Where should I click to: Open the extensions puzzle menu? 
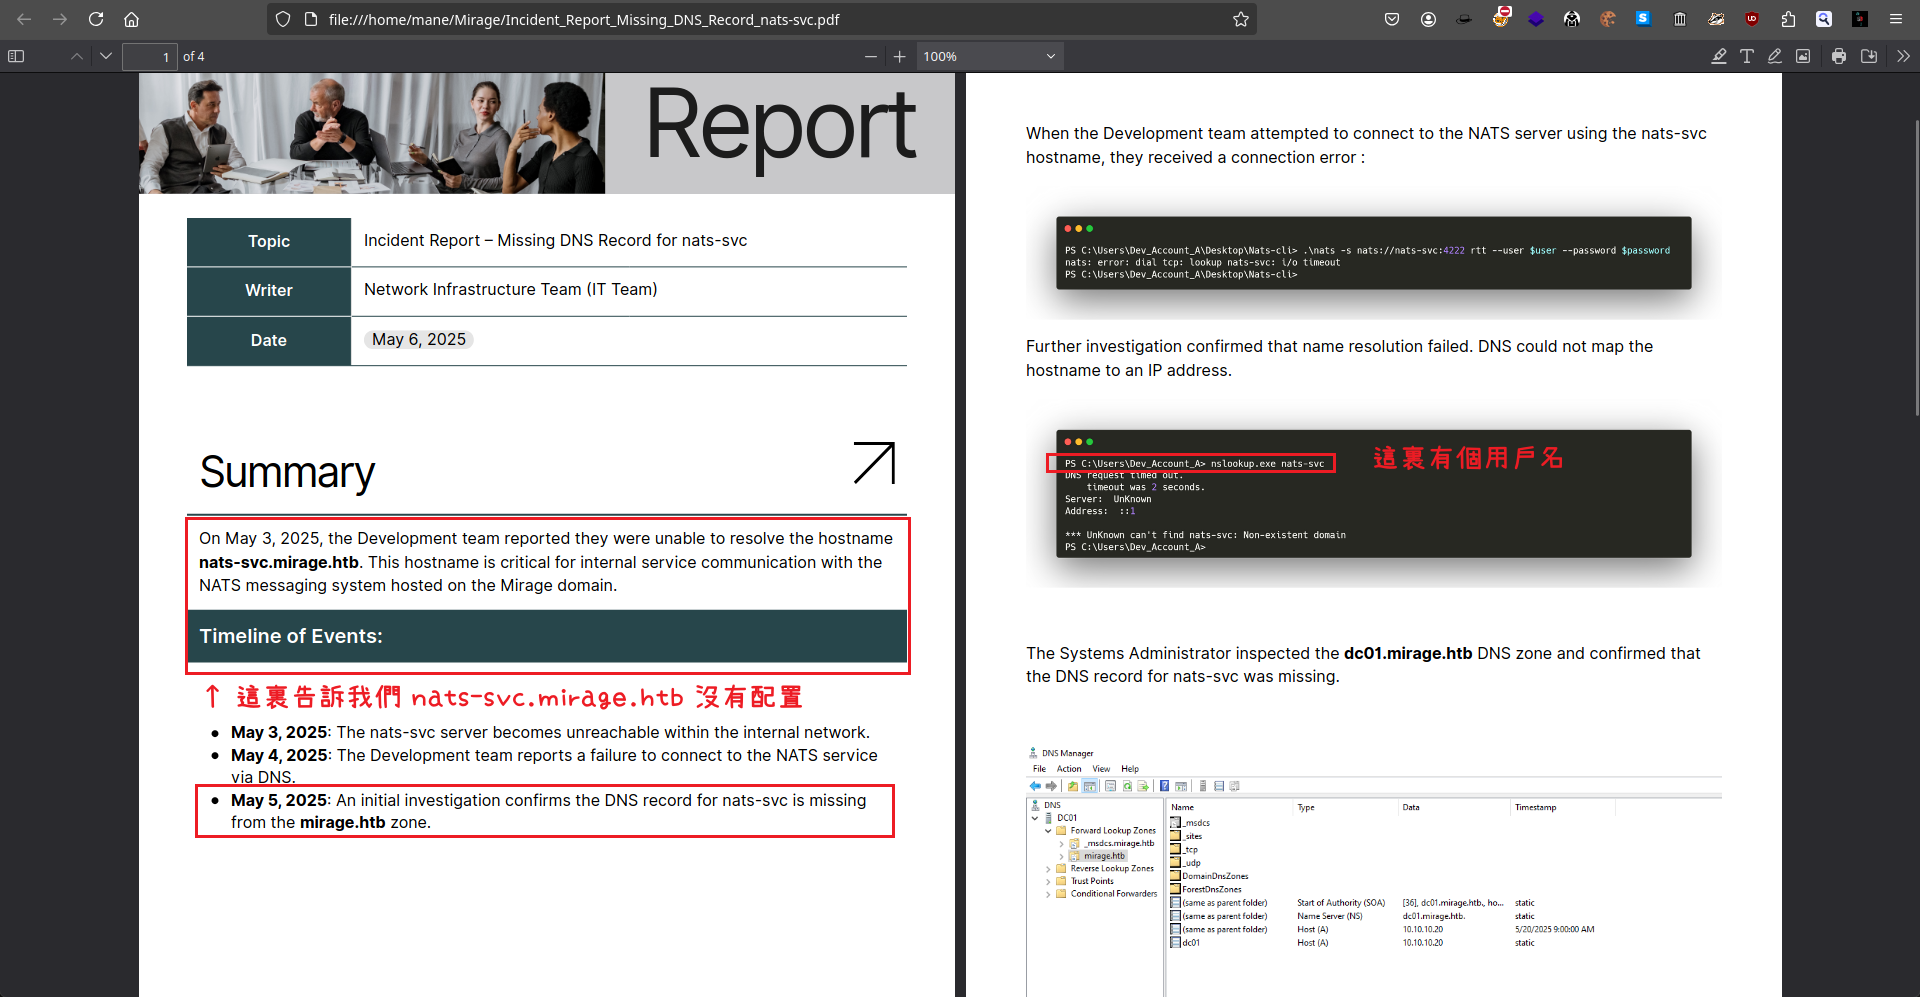pos(1788,19)
